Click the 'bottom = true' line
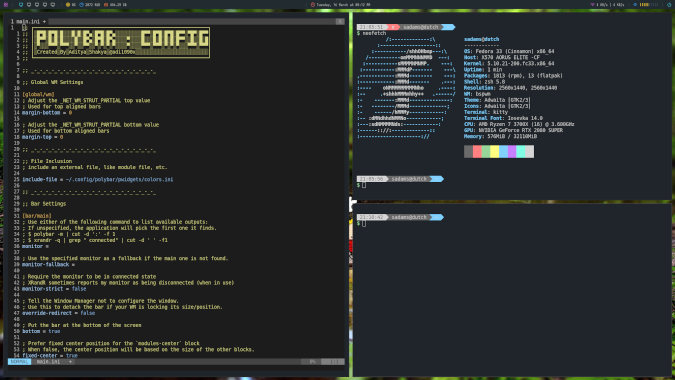675x380 pixels. click(x=41, y=331)
